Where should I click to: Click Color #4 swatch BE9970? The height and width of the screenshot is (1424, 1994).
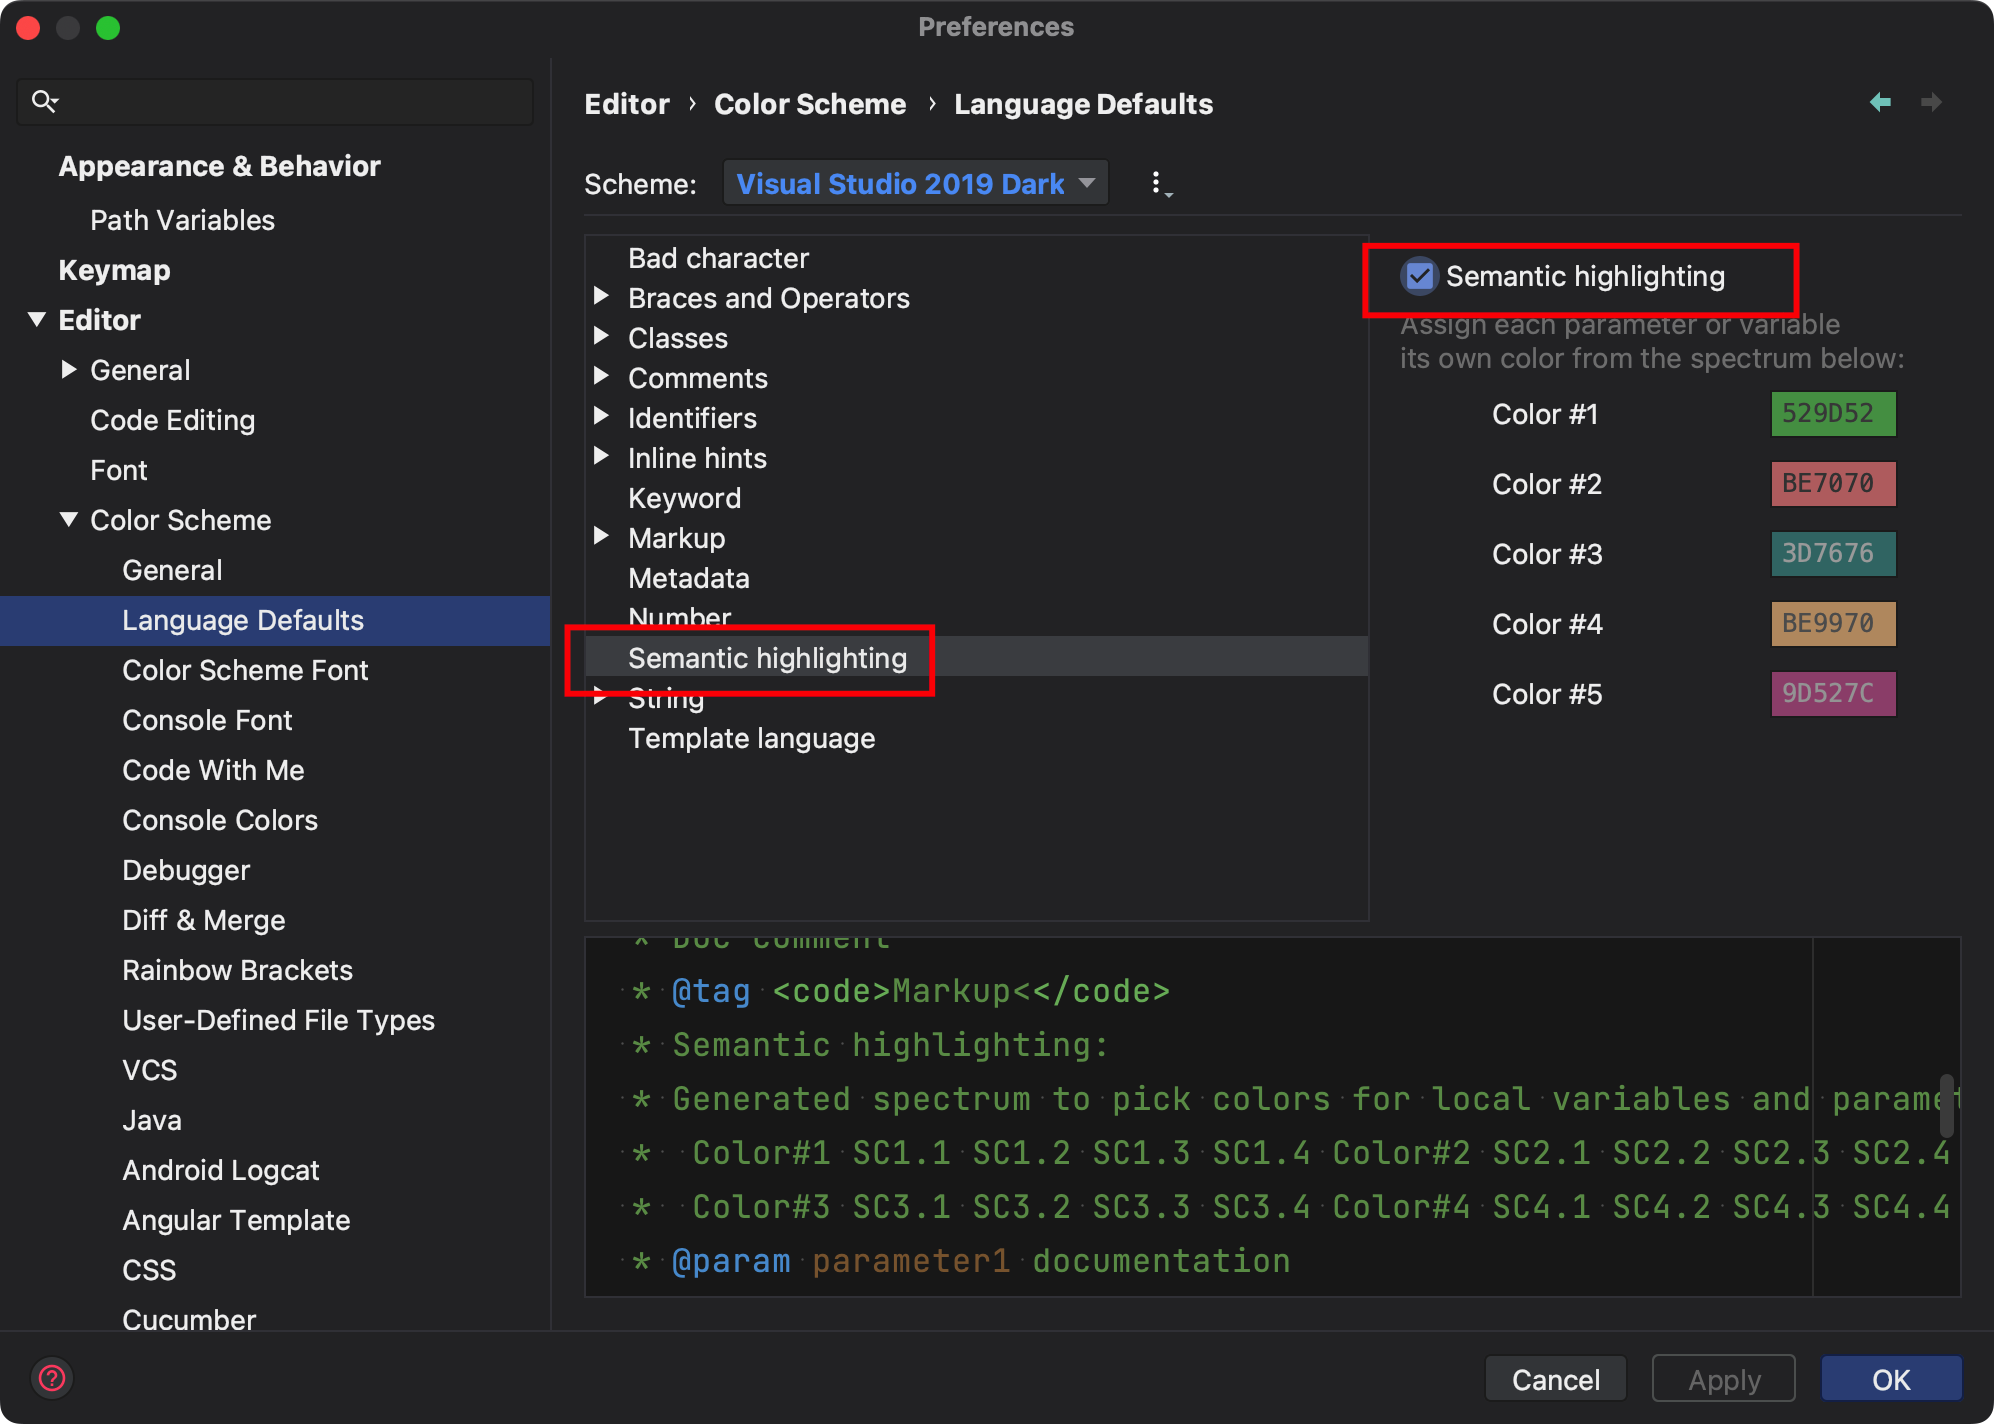[x=1833, y=624]
